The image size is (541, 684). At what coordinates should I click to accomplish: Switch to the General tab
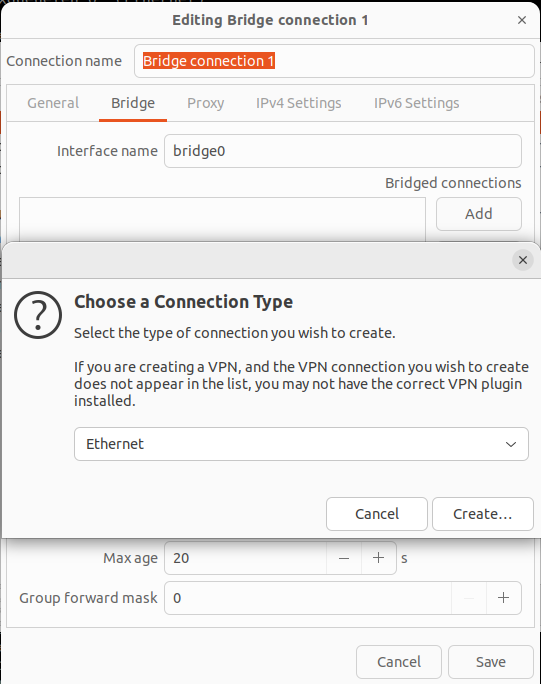click(x=53, y=103)
